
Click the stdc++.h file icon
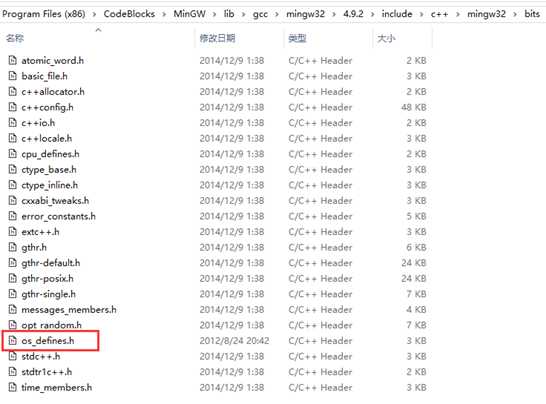click(x=13, y=356)
